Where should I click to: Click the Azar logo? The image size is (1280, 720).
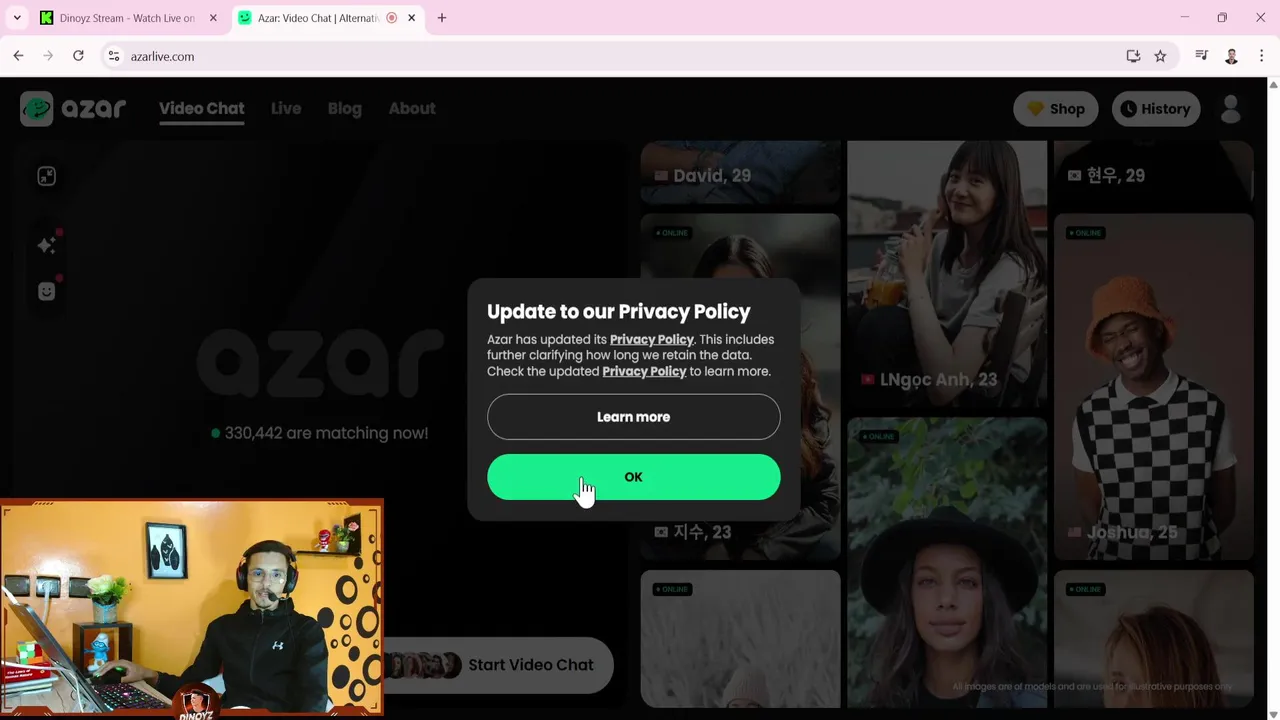pyautogui.click(x=73, y=108)
